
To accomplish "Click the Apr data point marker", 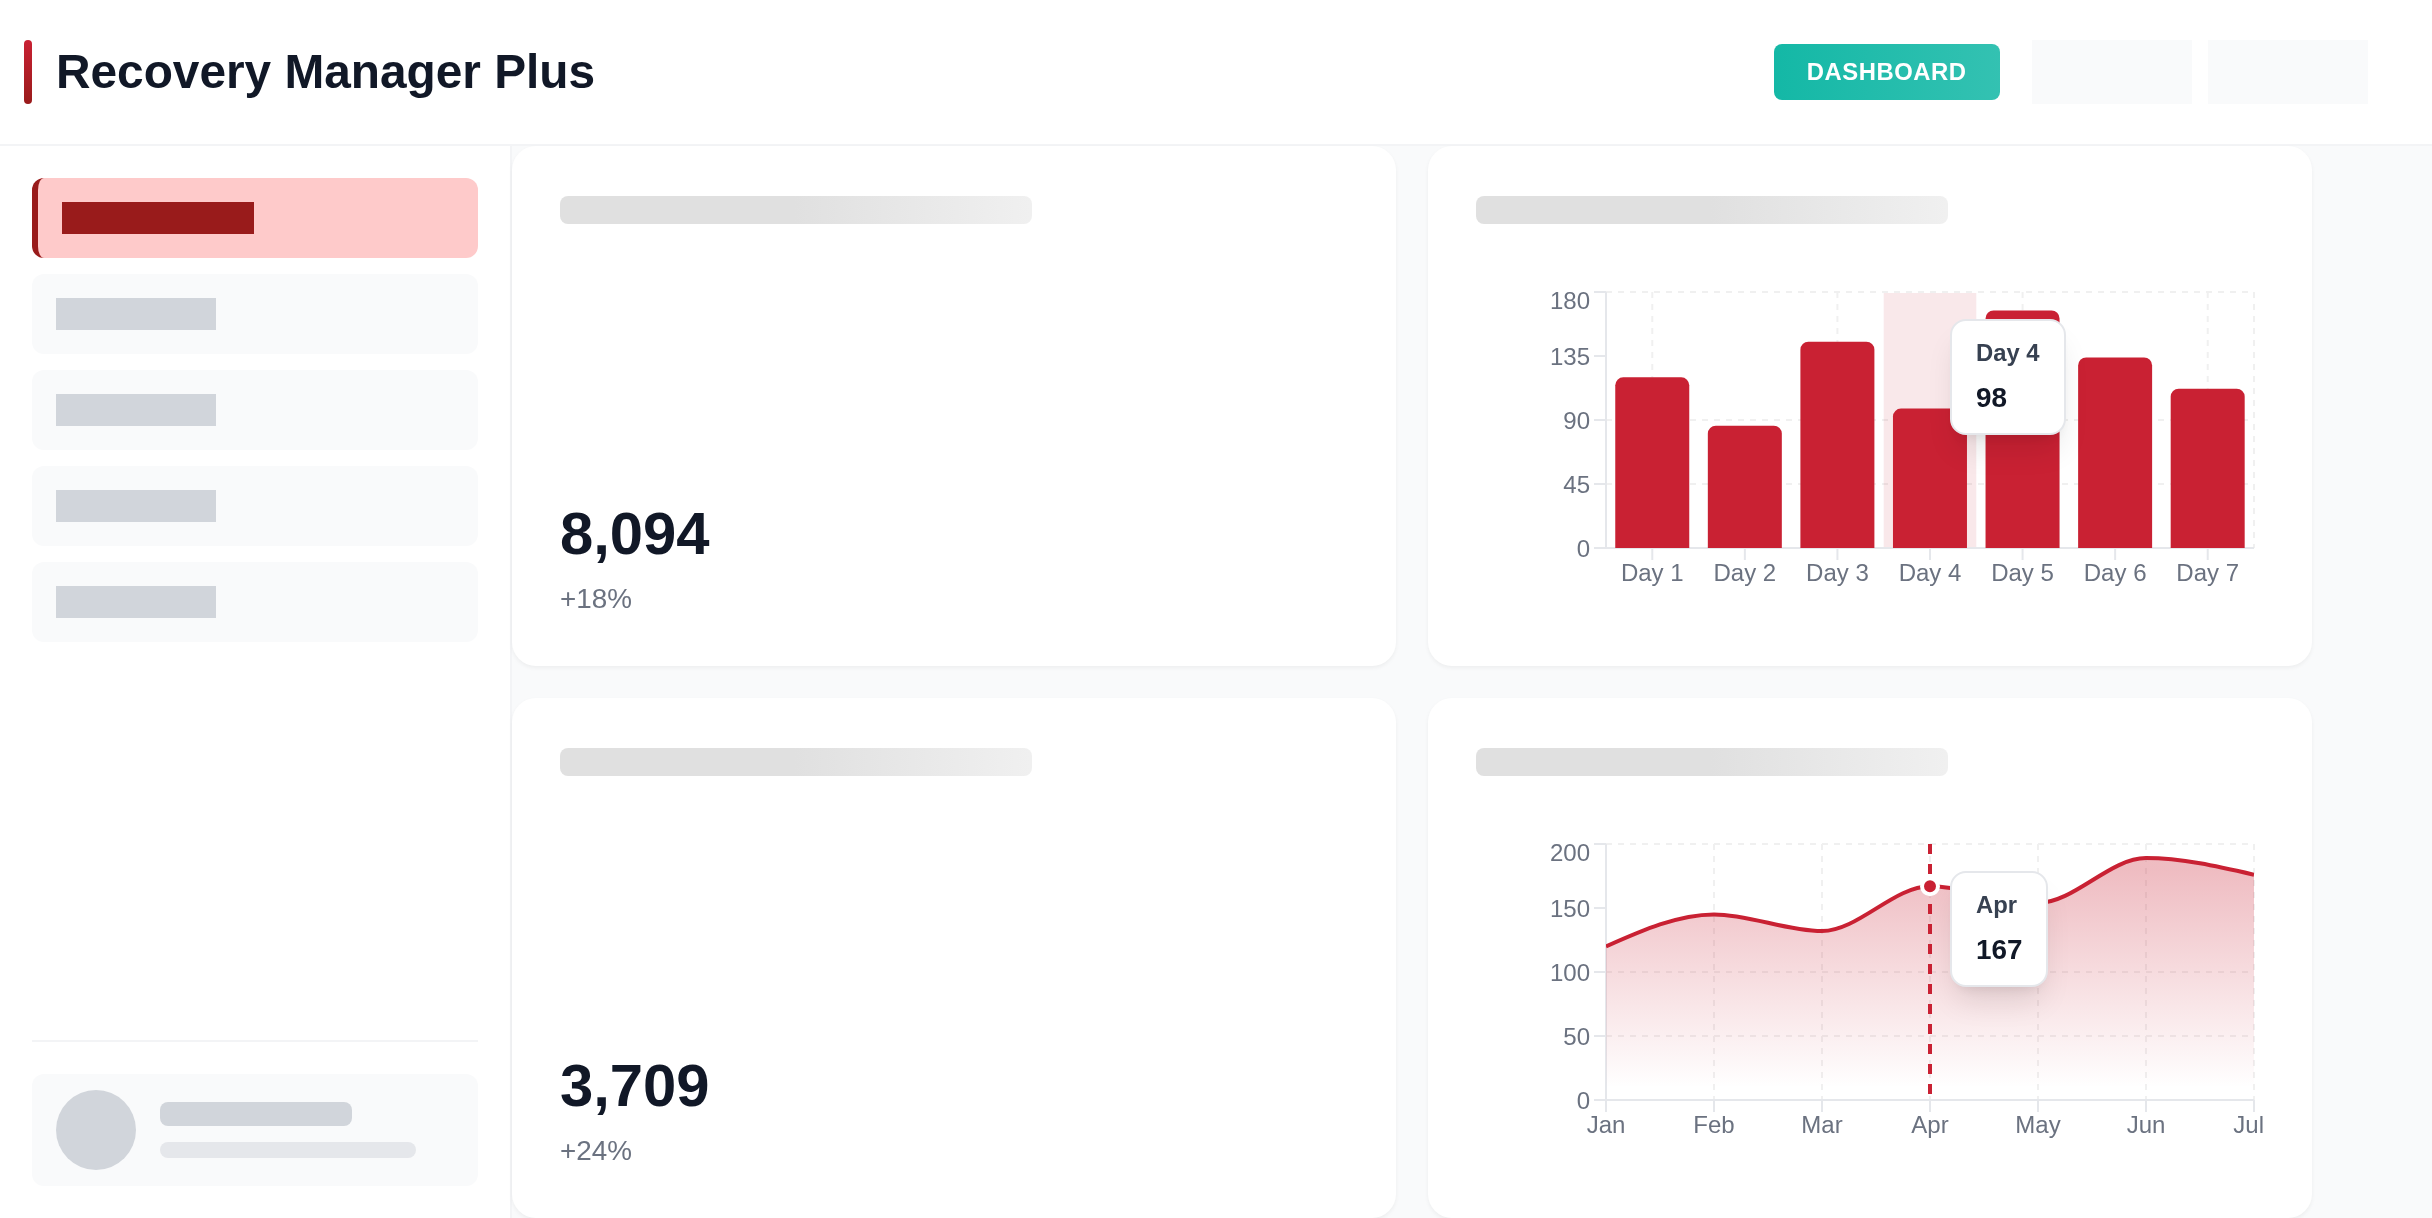I will pos(1930,887).
